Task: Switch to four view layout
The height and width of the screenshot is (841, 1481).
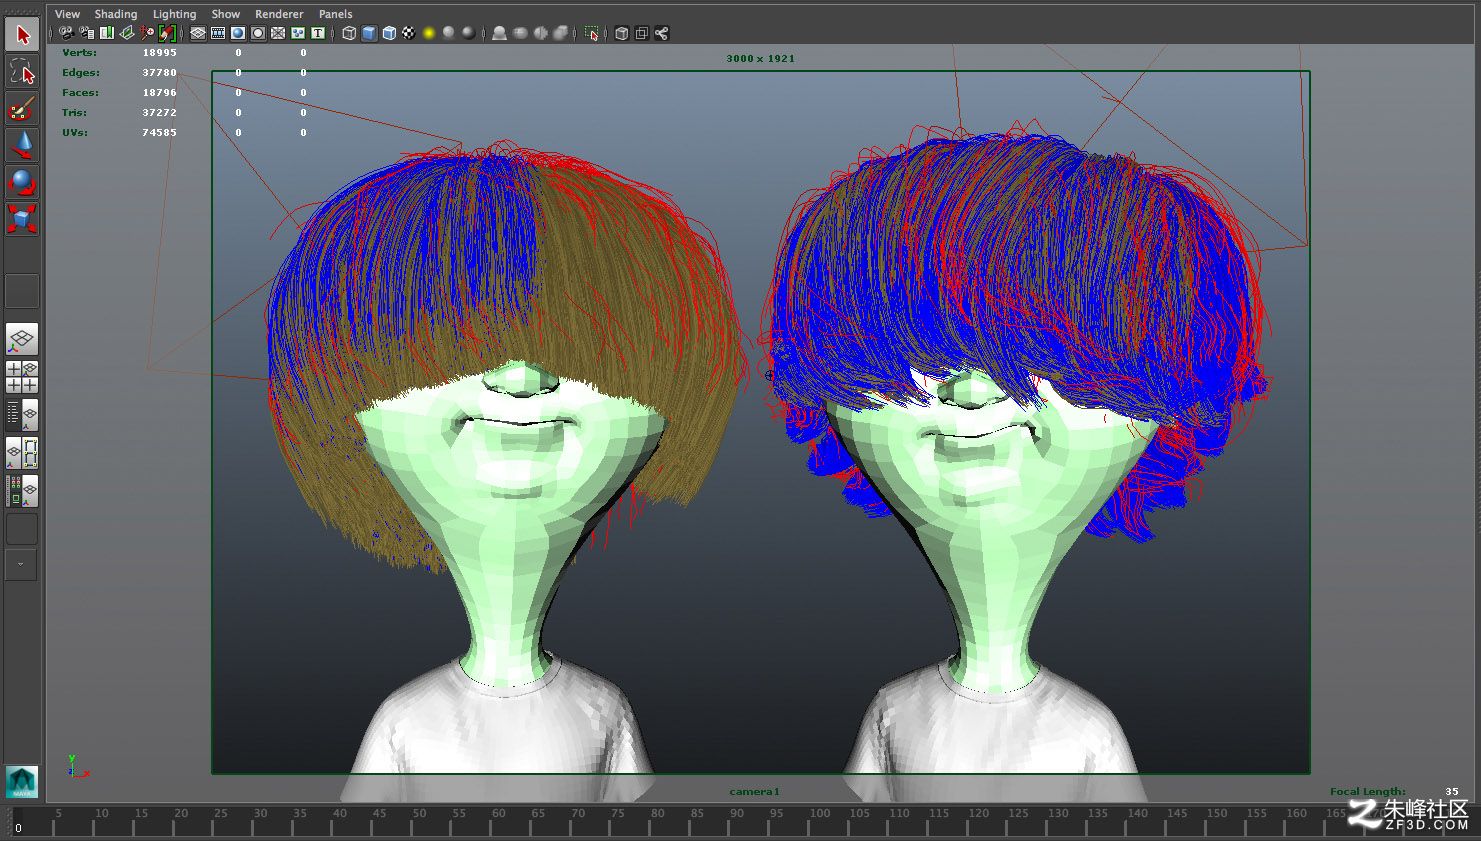Action: 22,377
